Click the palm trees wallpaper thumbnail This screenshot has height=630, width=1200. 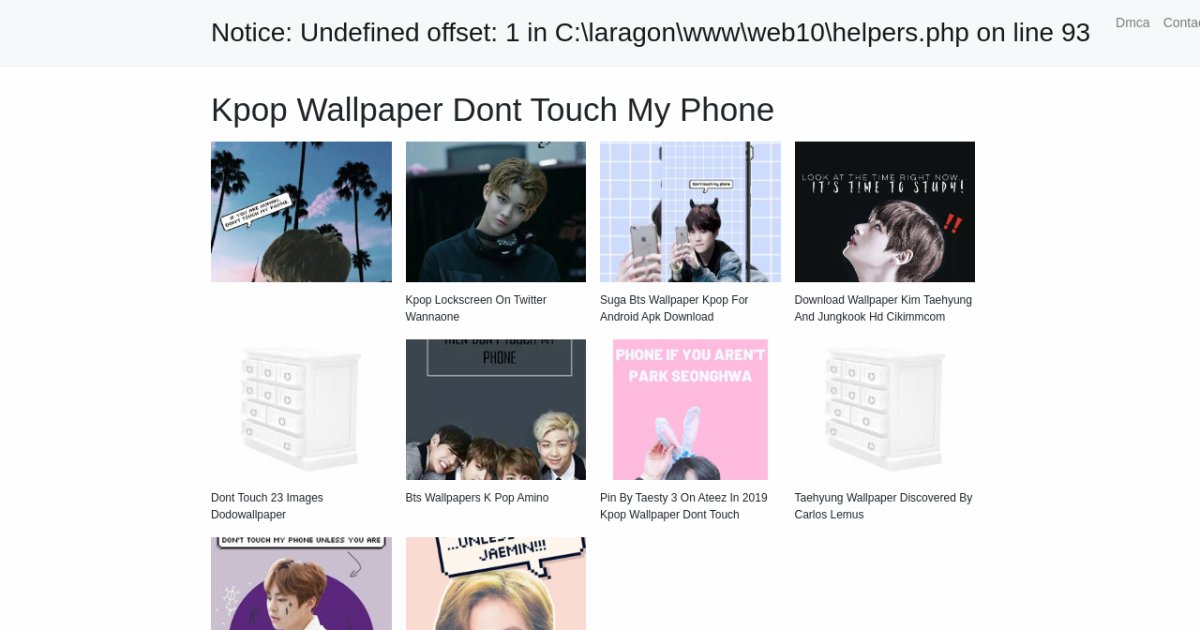[301, 212]
